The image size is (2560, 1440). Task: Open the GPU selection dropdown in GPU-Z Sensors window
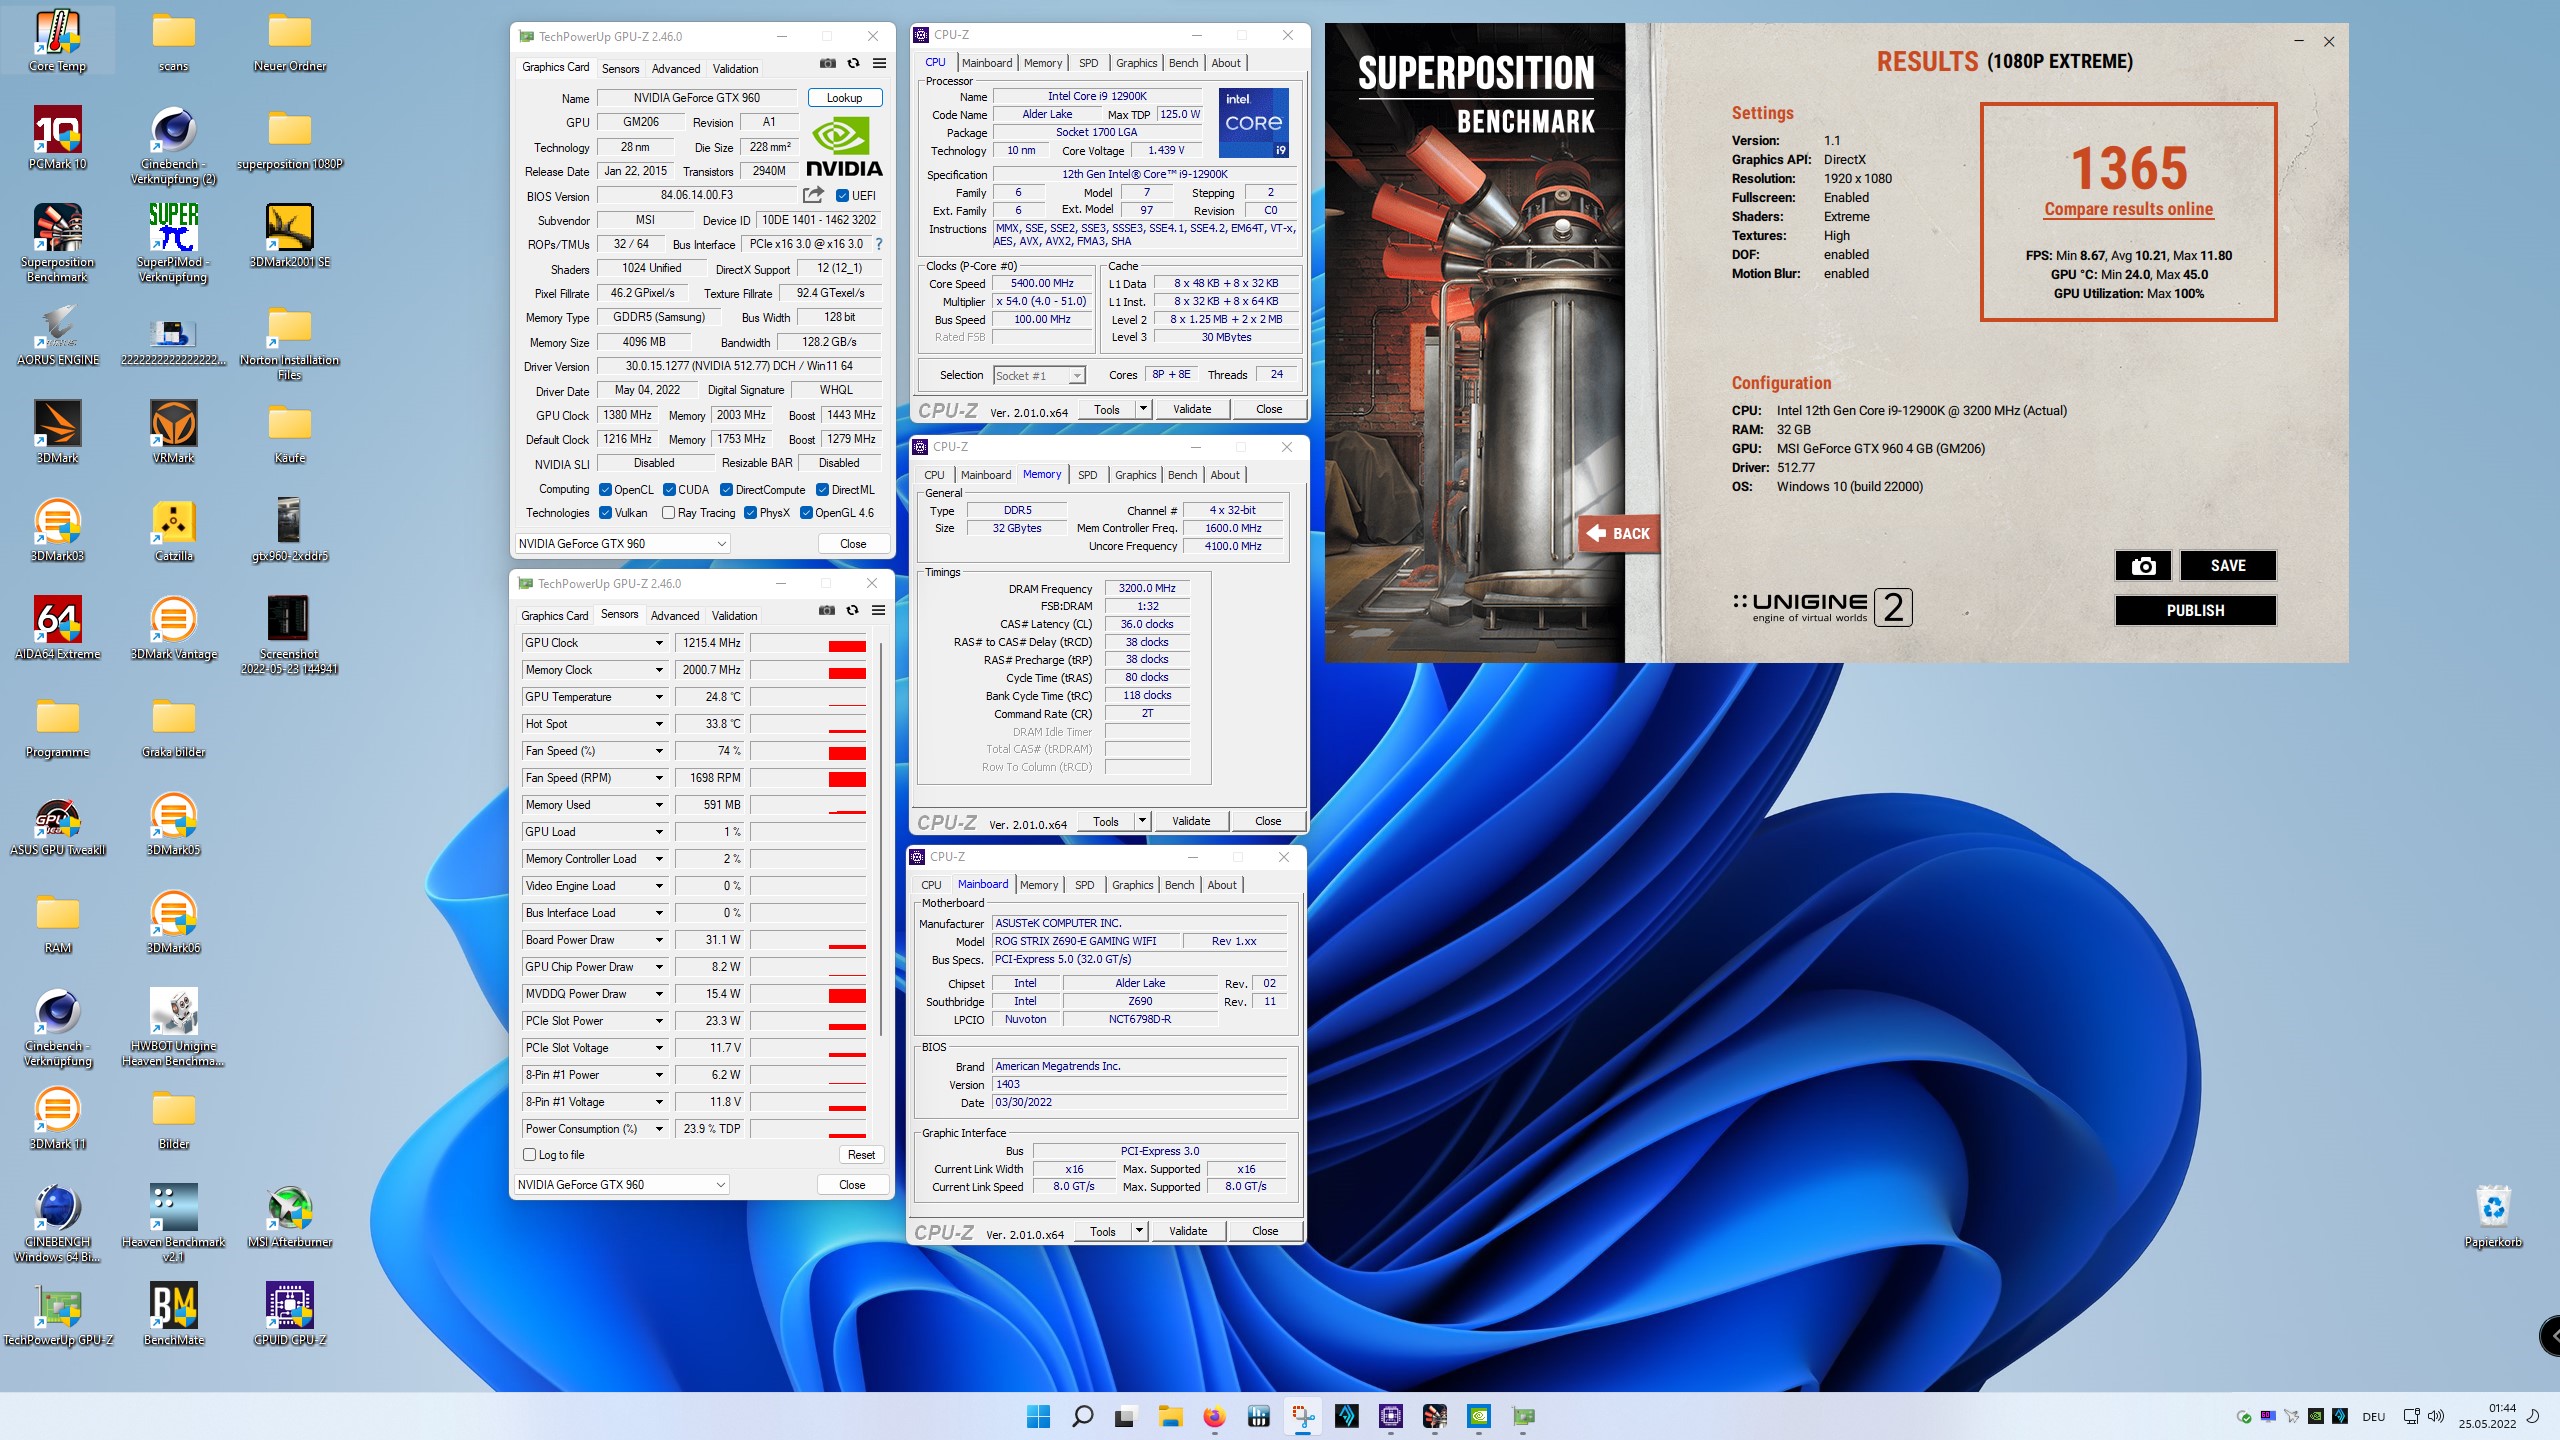pos(621,1185)
